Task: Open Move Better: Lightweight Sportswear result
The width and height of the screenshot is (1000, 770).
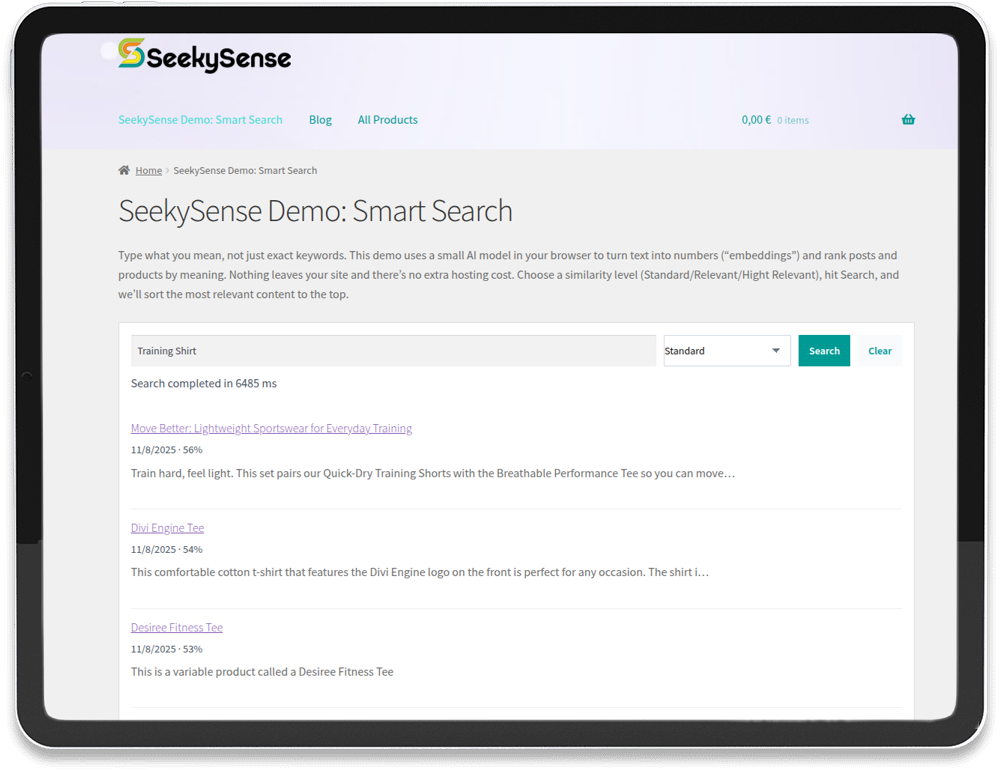Action: (271, 428)
